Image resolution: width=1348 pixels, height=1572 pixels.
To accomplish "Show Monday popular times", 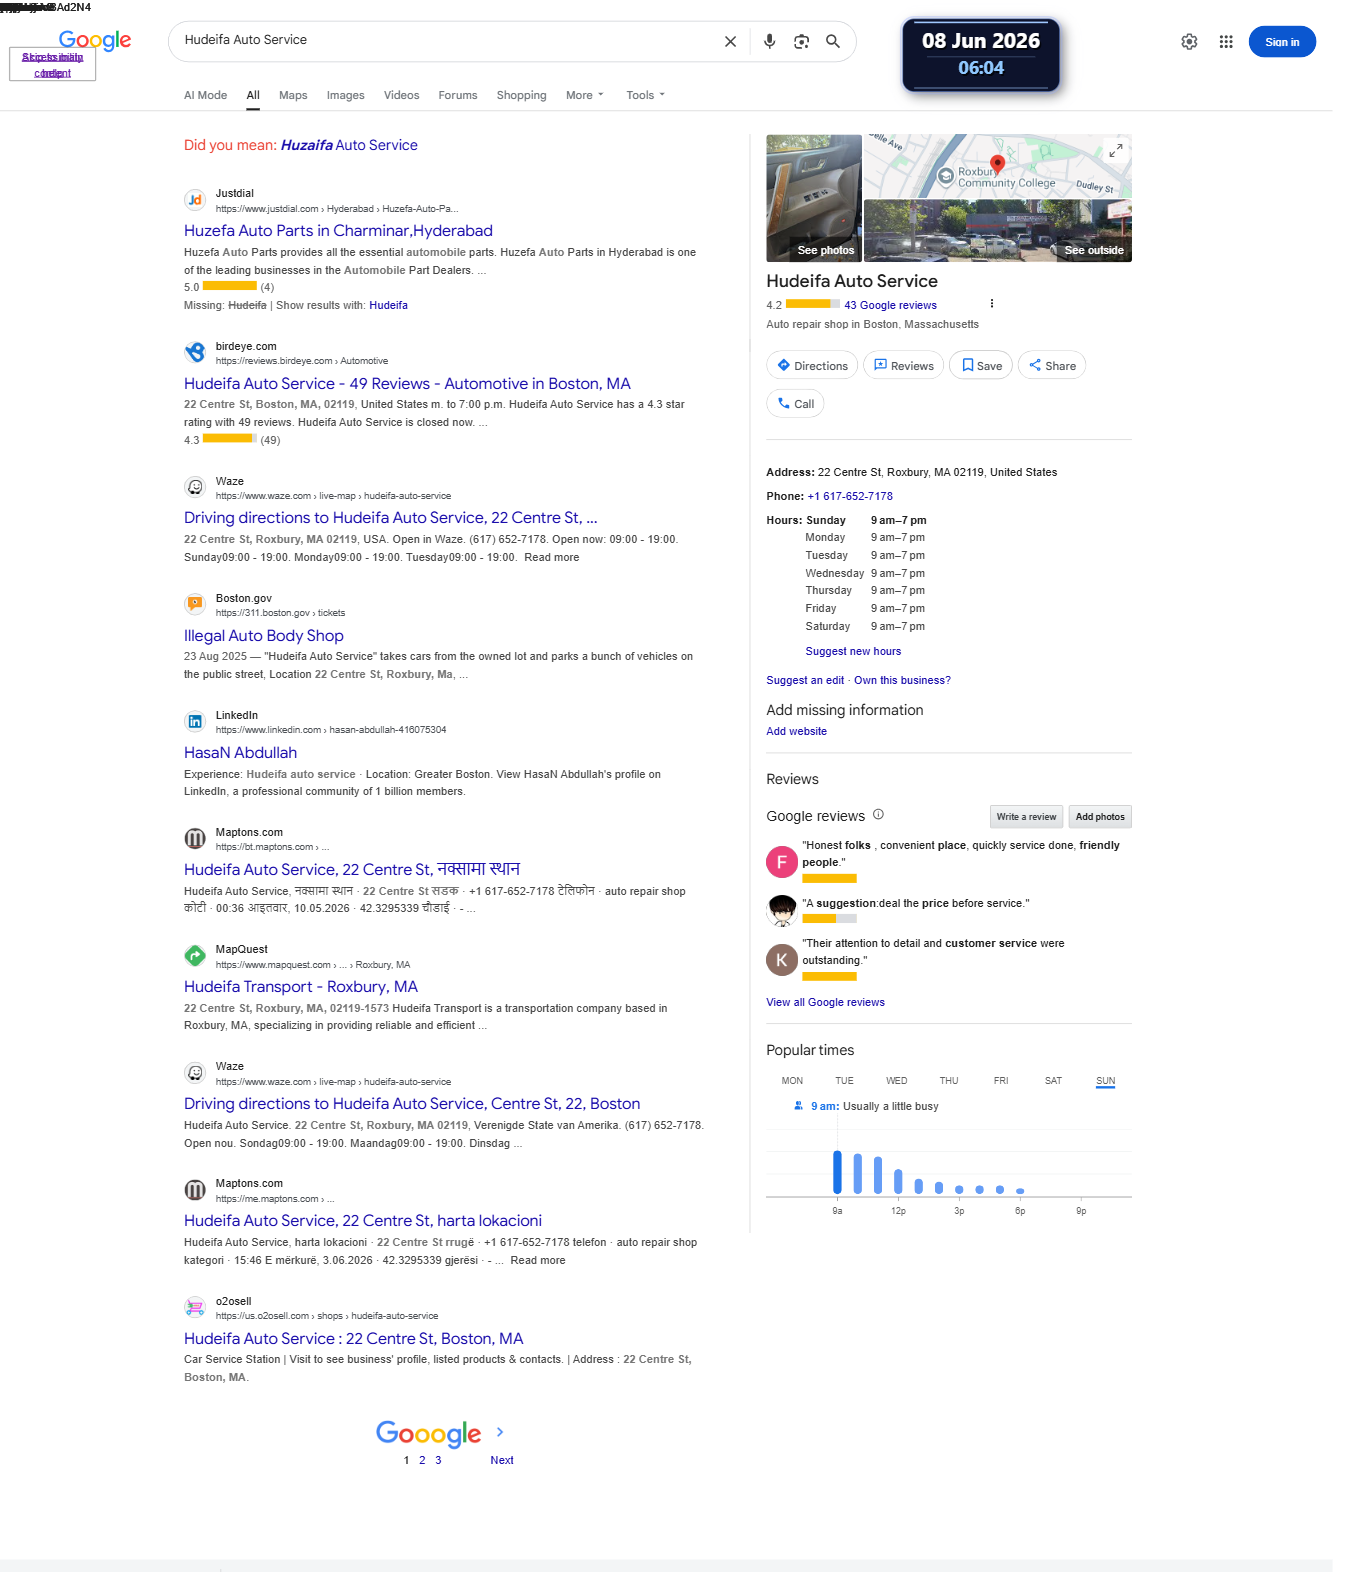I will 792,1081.
